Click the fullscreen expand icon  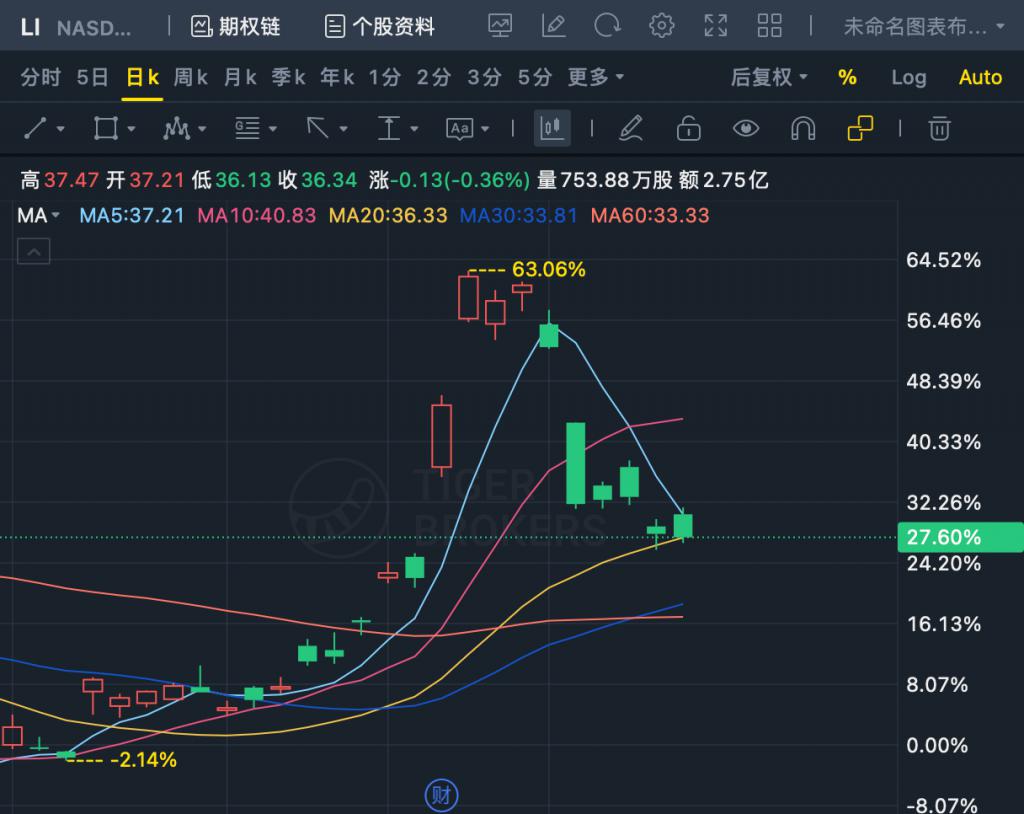click(x=715, y=26)
